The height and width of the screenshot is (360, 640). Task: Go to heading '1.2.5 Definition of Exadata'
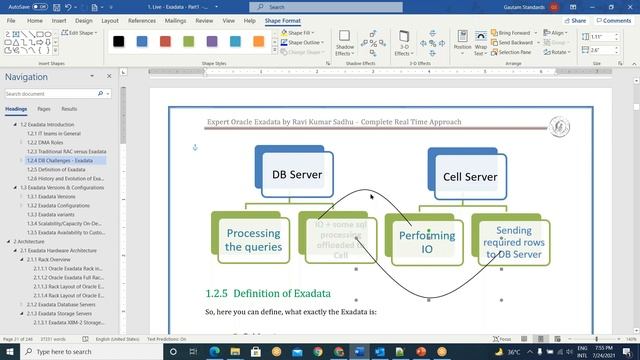[x=56, y=169]
